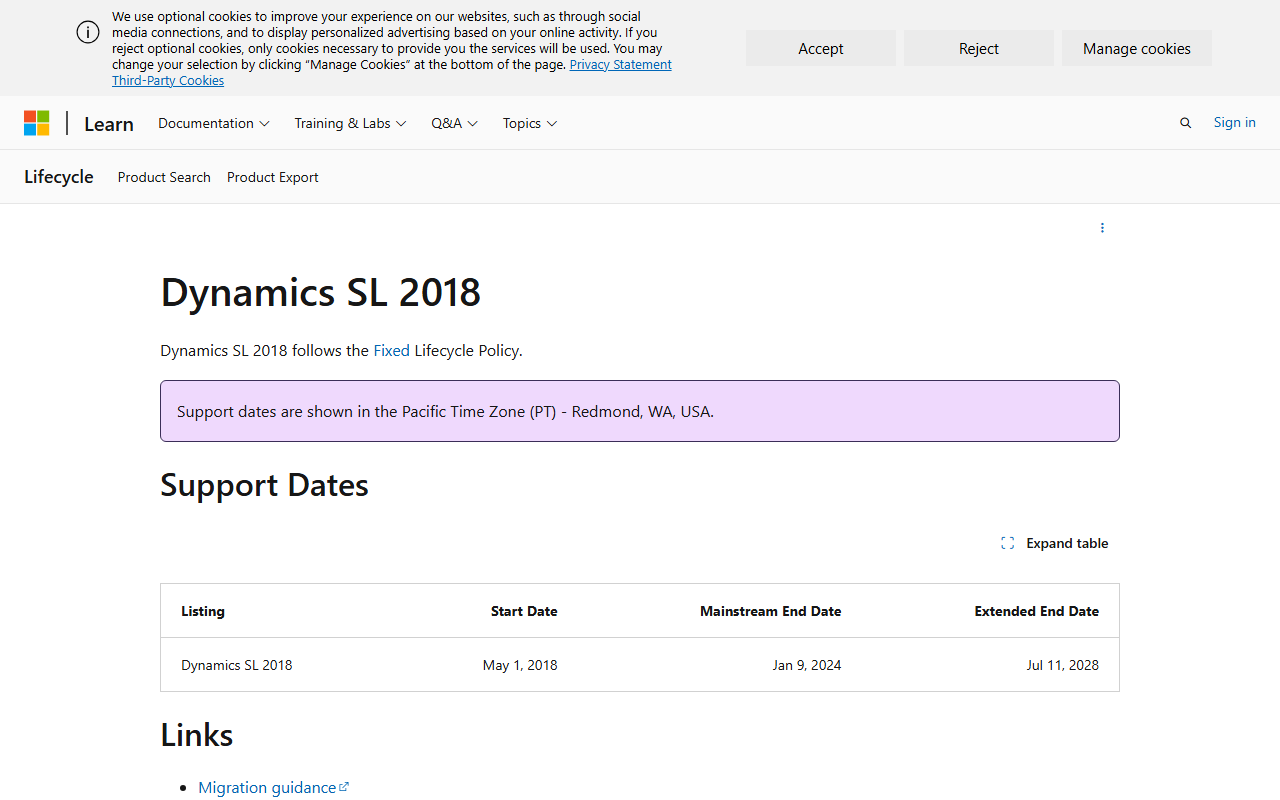
Task: Open the Lifecycle home link
Action: (x=59, y=177)
